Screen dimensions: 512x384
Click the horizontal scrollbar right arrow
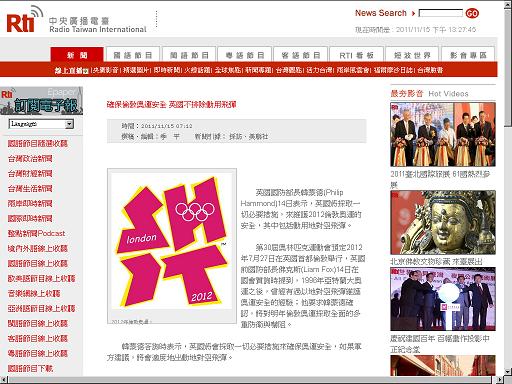point(500,380)
